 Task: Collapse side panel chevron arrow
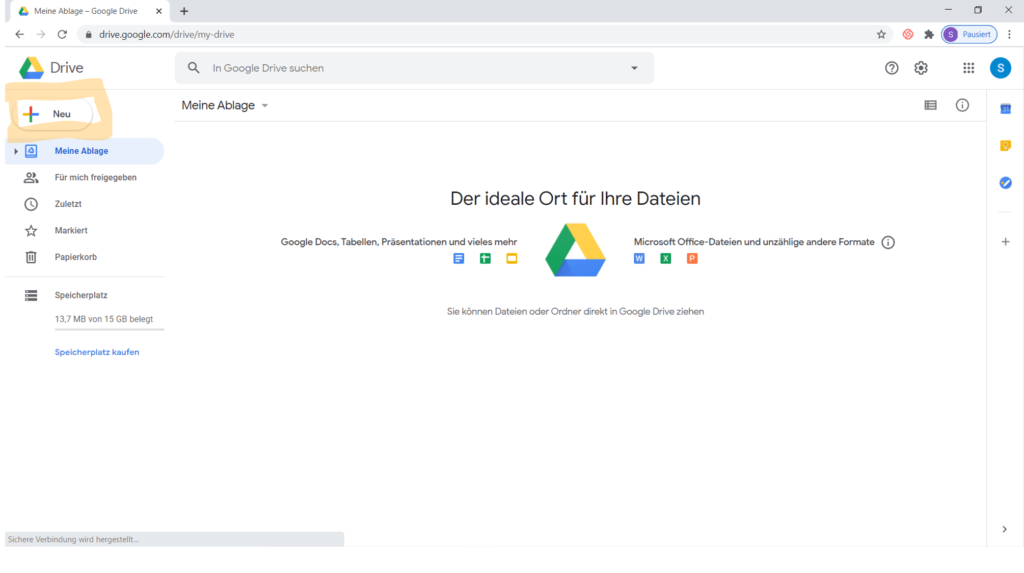[1004, 529]
